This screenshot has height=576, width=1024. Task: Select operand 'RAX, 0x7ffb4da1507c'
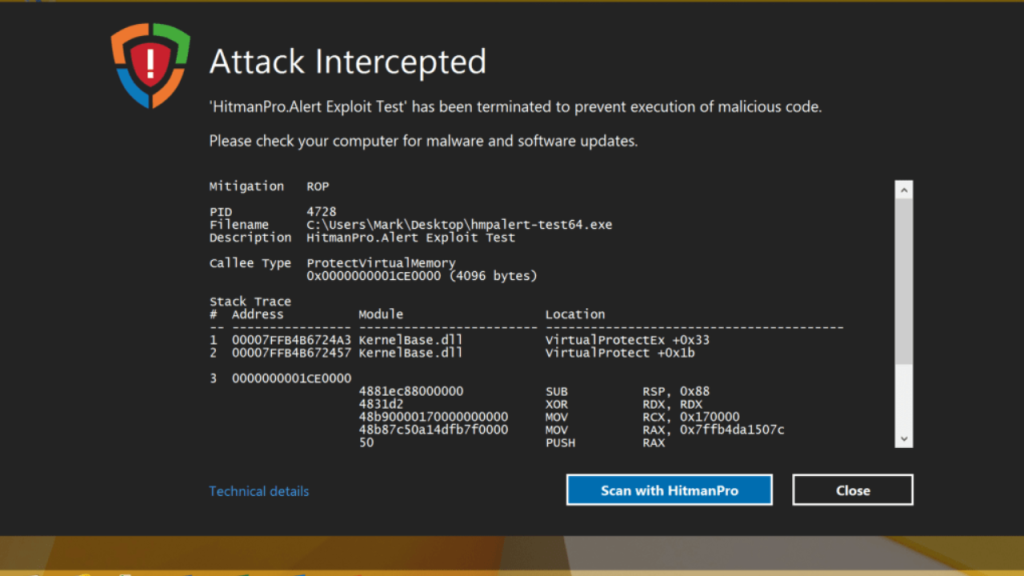tap(713, 430)
